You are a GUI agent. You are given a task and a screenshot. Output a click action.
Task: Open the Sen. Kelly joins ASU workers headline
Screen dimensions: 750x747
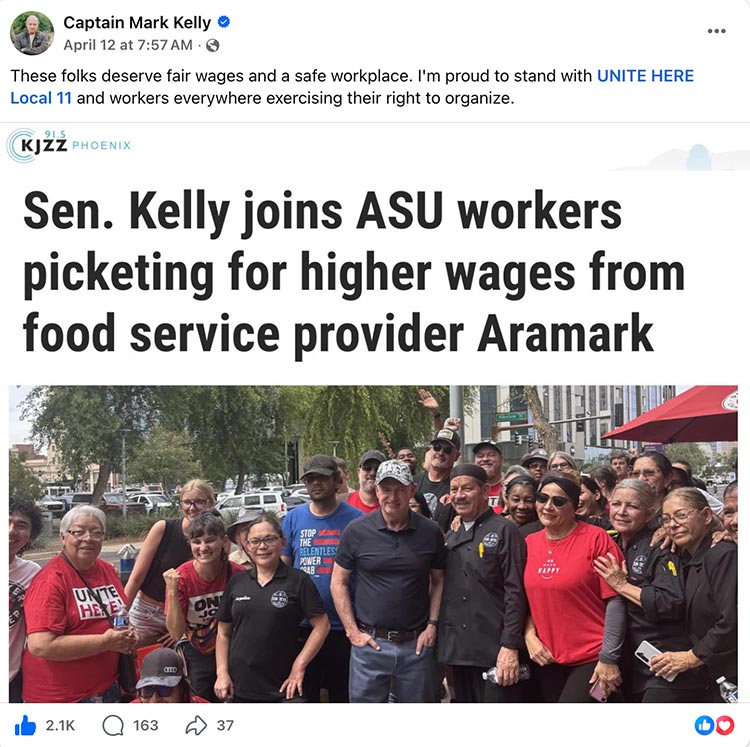(353, 273)
